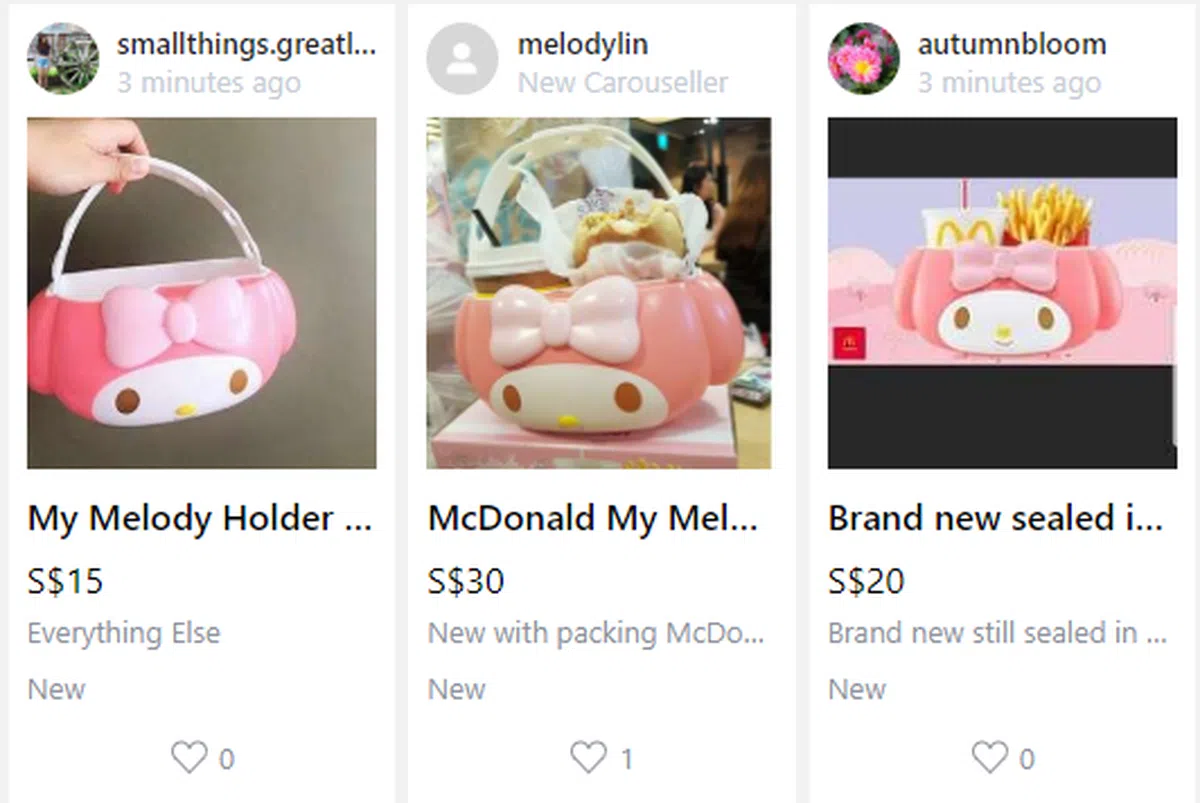
Task: Click the melodylin username
Action: tap(582, 44)
